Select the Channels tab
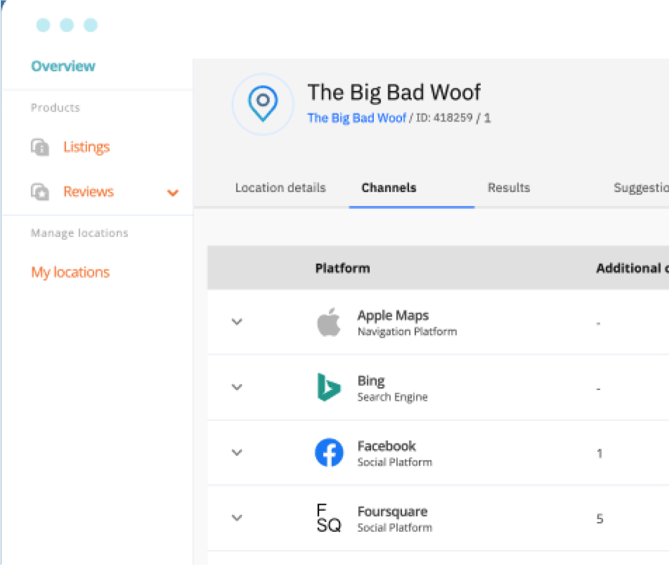 (389, 188)
